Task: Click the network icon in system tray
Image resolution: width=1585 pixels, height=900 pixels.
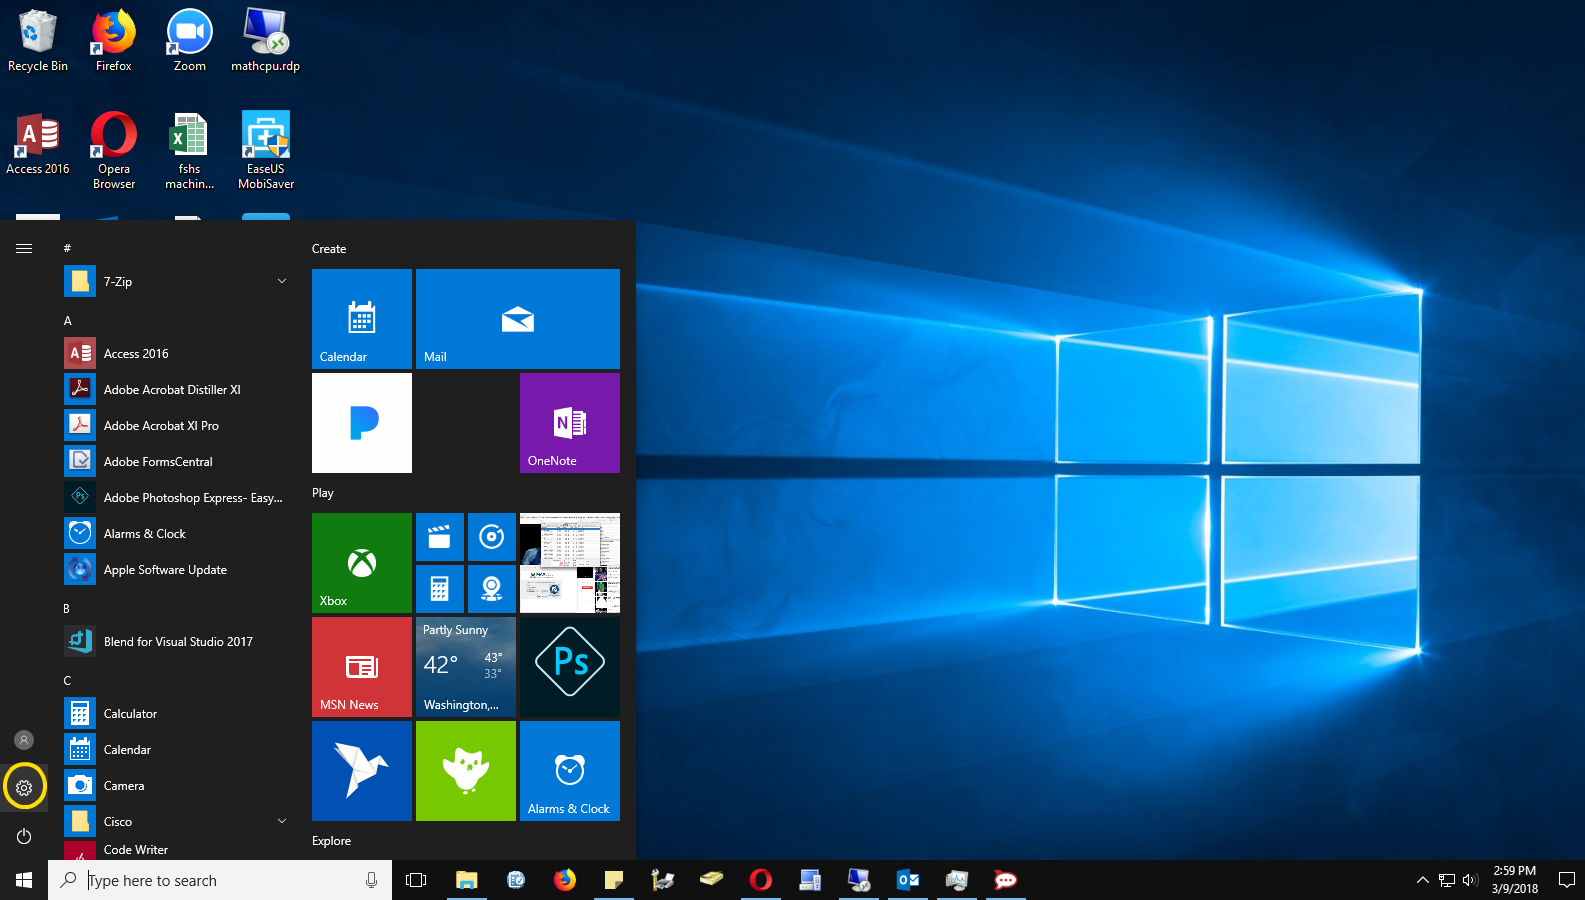Action: tap(1447, 880)
